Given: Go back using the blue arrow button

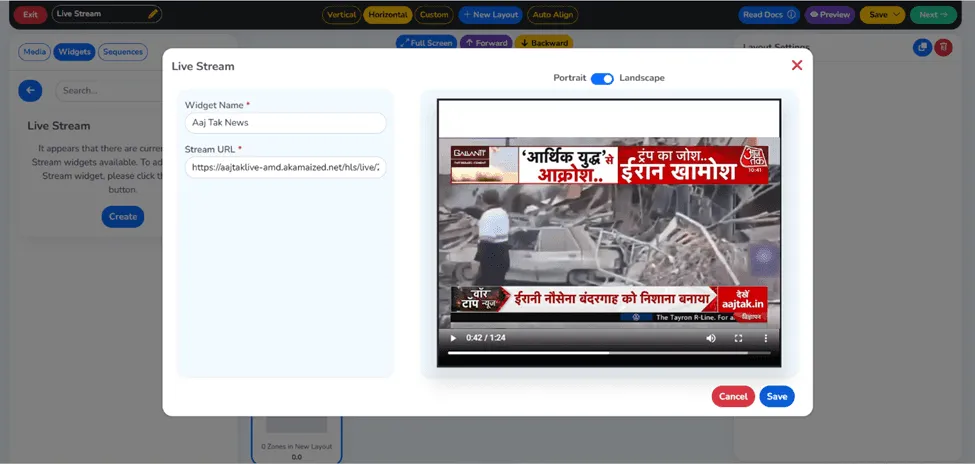Looking at the screenshot, I should pos(30,91).
